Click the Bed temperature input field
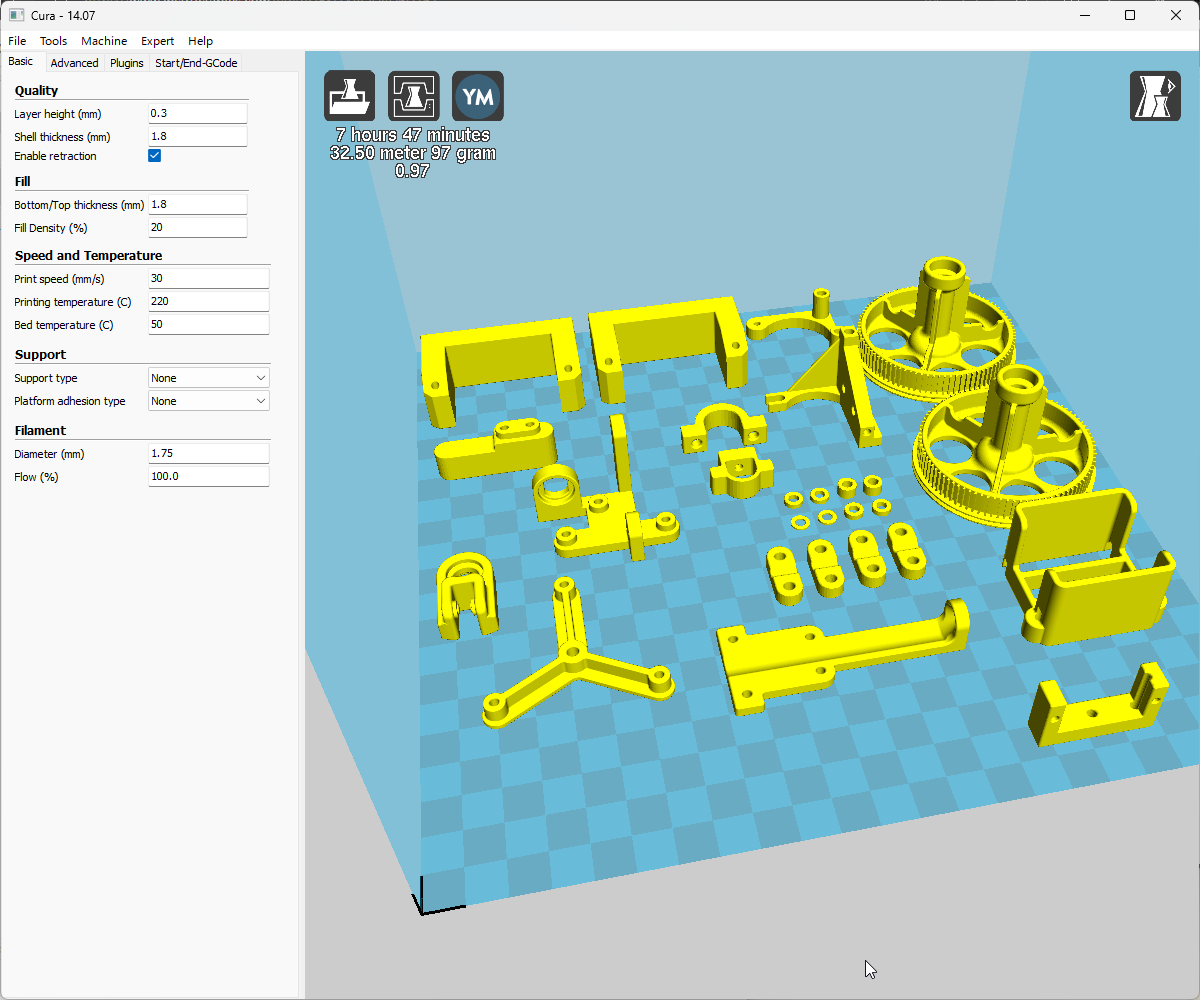The image size is (1200, 1000). 208,324
